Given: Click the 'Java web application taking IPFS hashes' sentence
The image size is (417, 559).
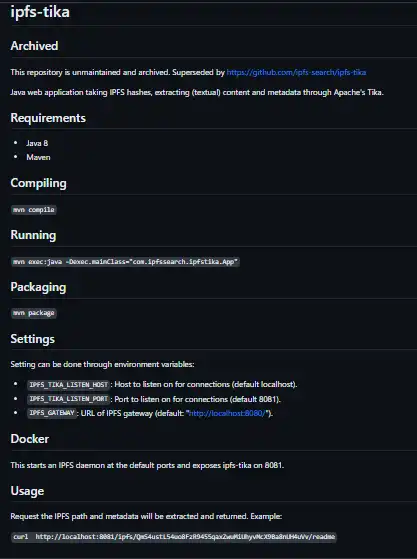Looking at the screenshot, I should [197, 92].
